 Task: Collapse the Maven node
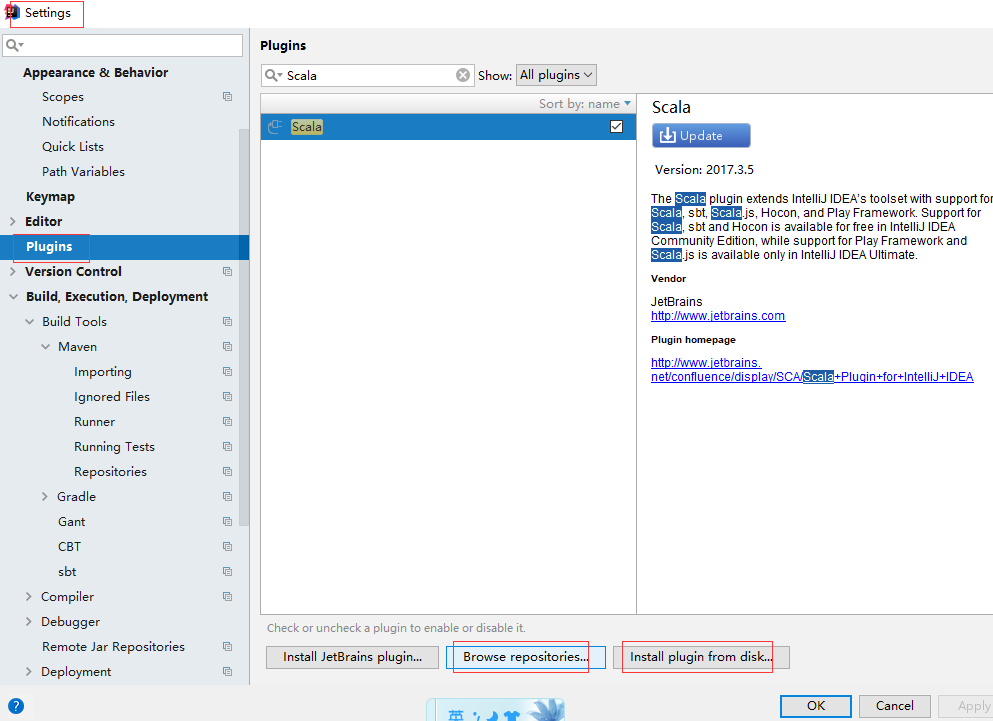tap(46, 347)
